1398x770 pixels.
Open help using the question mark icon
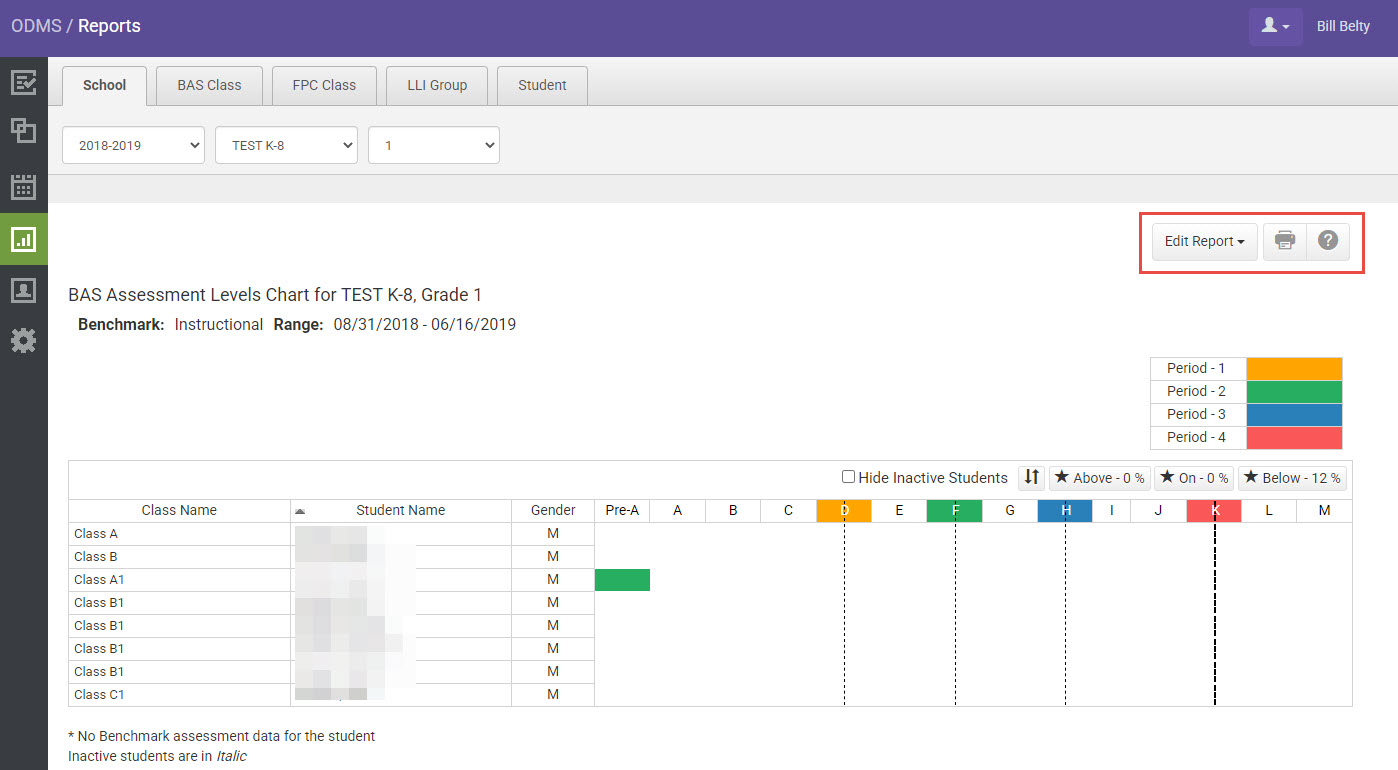1327,241
